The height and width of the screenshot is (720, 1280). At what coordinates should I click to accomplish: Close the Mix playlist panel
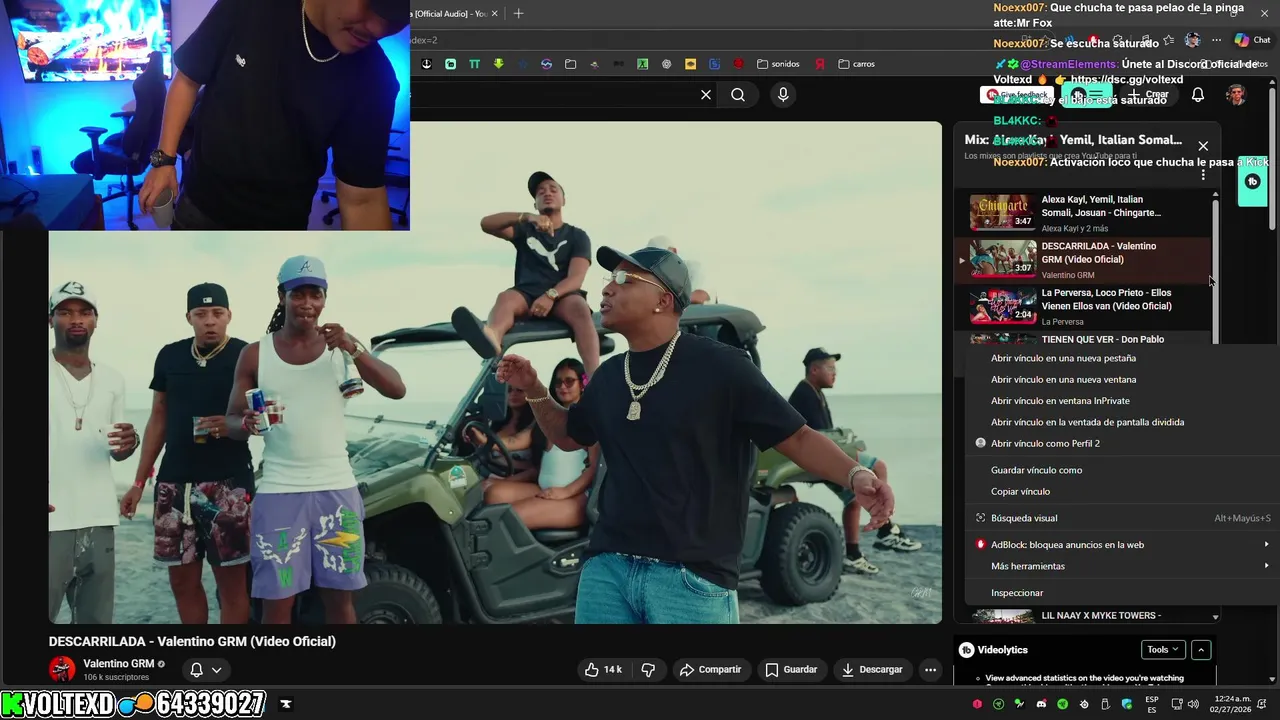1203,146
